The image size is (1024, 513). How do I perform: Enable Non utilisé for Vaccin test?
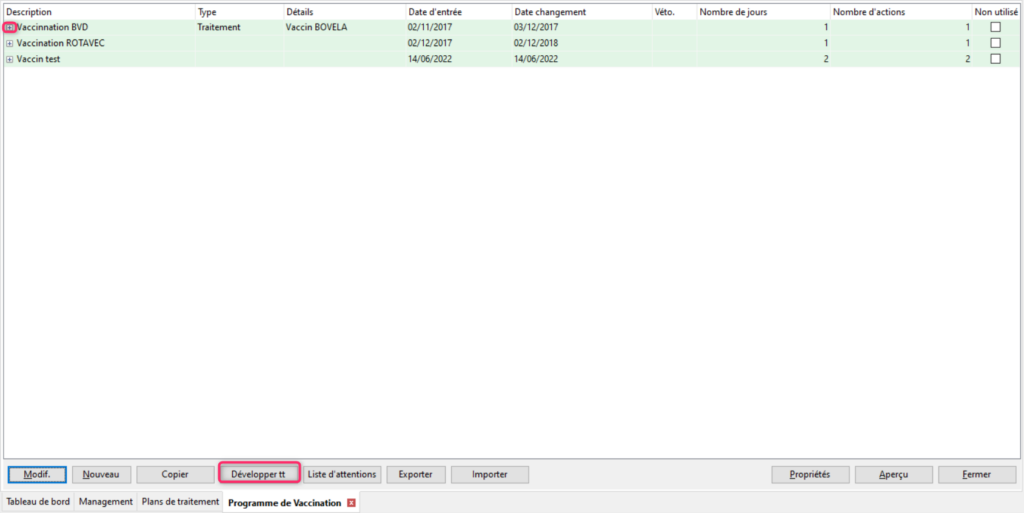click(x=995, y=60)
